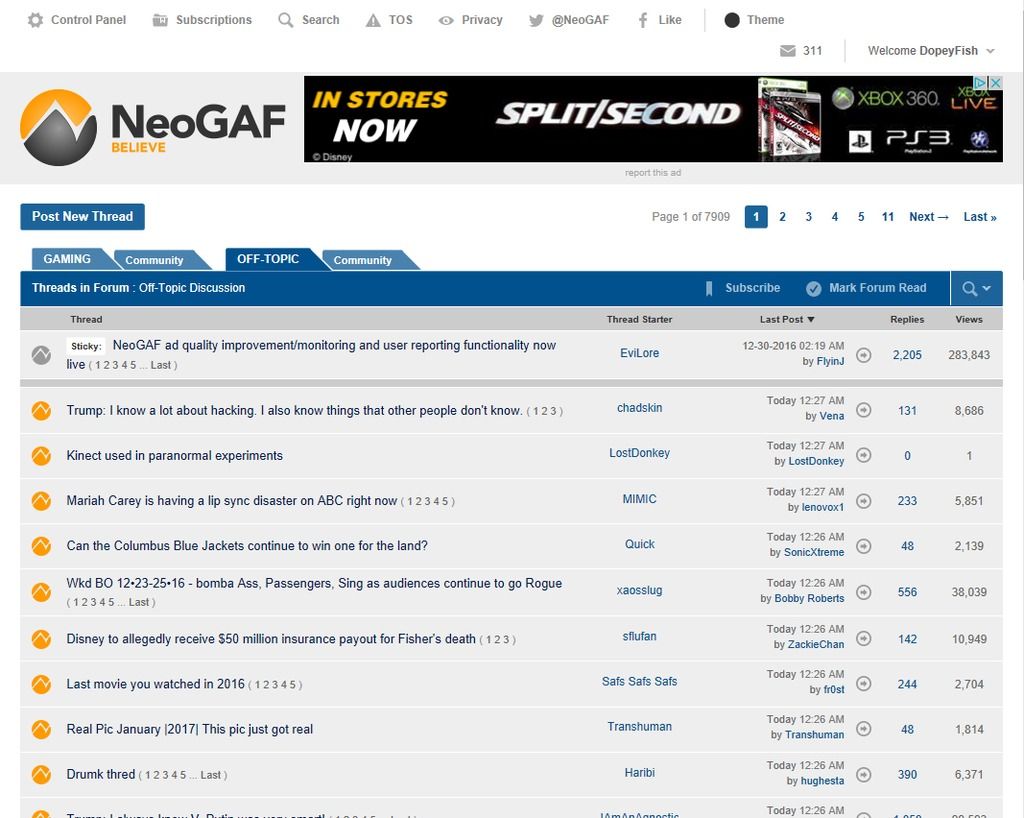Click the Subscribe bookmark icon
Image resolution: width=1024 pixels, height=818 pixels.
point(709,289)
